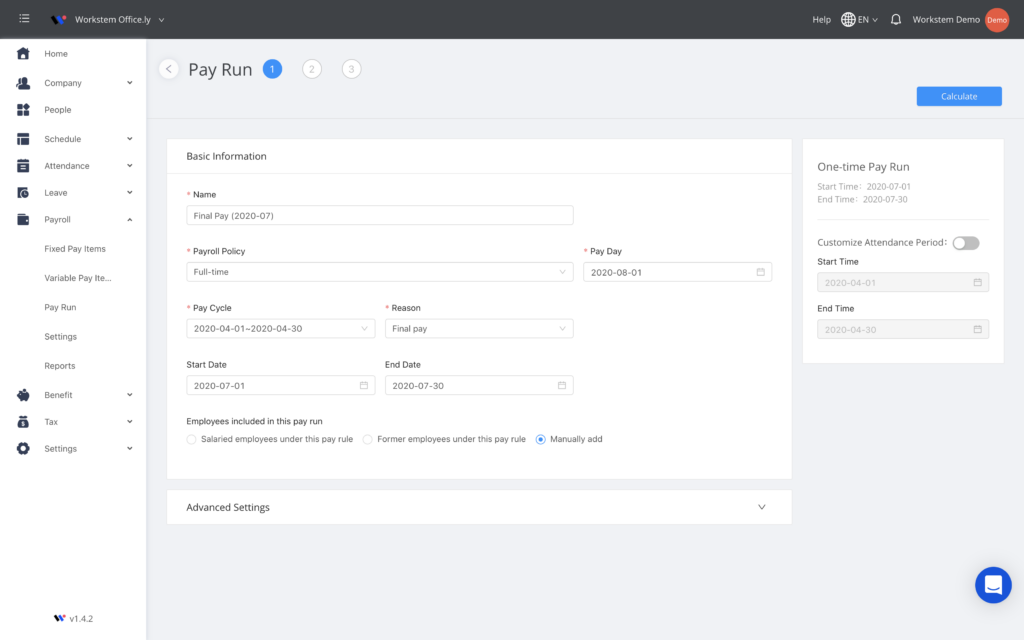Click the Help link in top bar
1024x640 pixels.
[x=821, y=19]
